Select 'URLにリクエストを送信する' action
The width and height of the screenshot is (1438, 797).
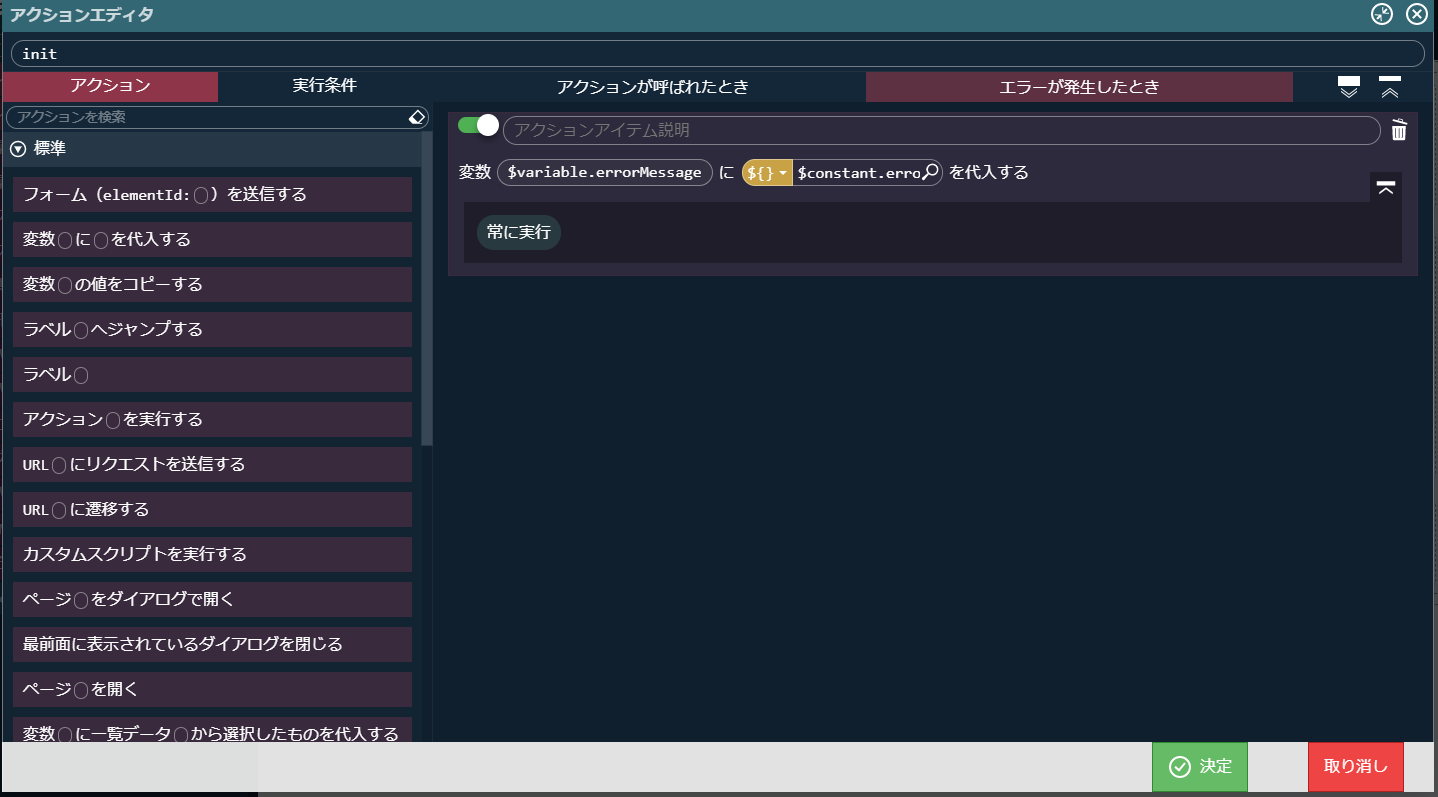(212, 464)
